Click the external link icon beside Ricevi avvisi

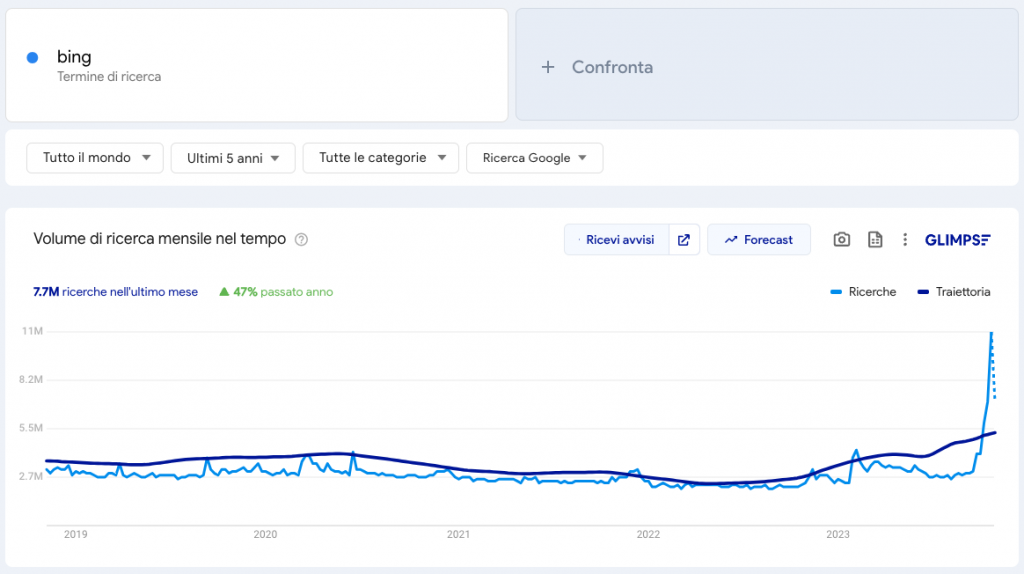[x=684, y=240]
